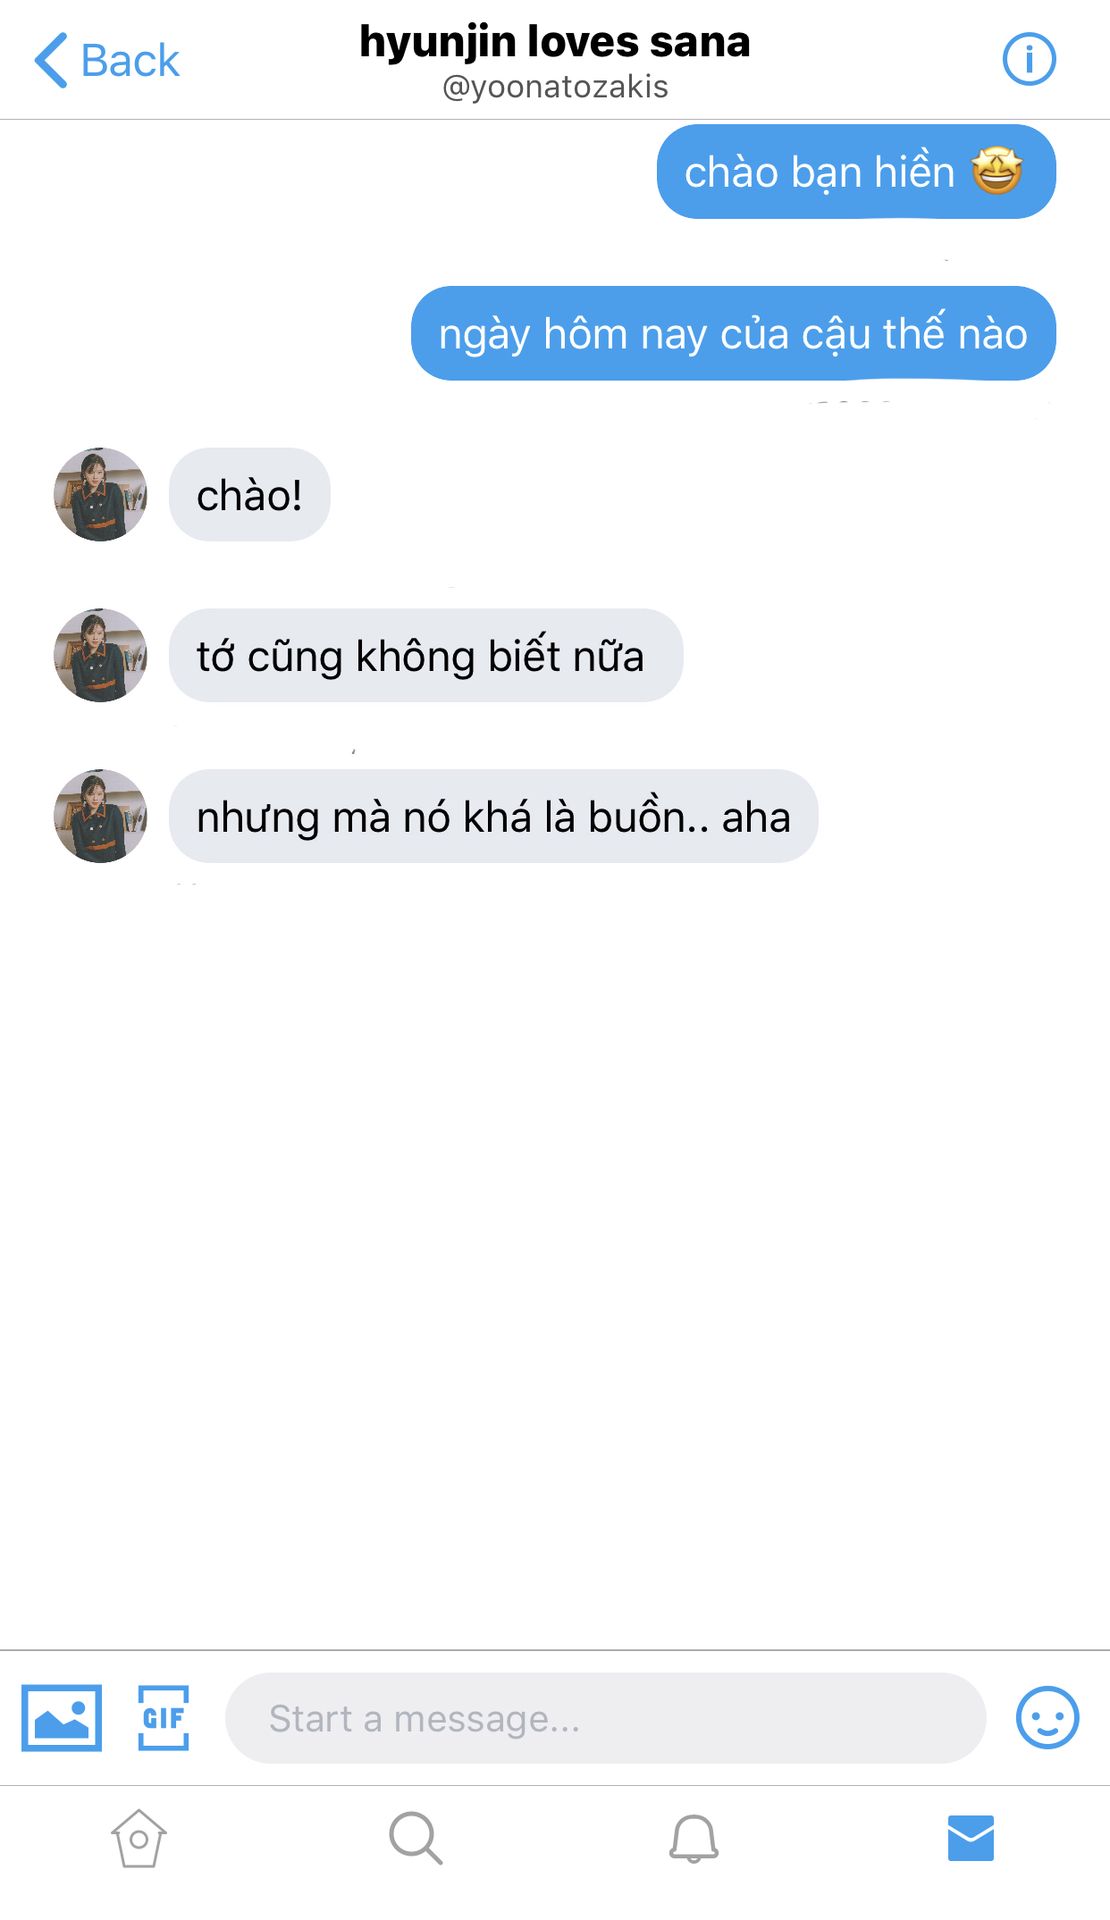Open Notifications bell tab
This screenshot has width=1110, height=1920.
694,1838
